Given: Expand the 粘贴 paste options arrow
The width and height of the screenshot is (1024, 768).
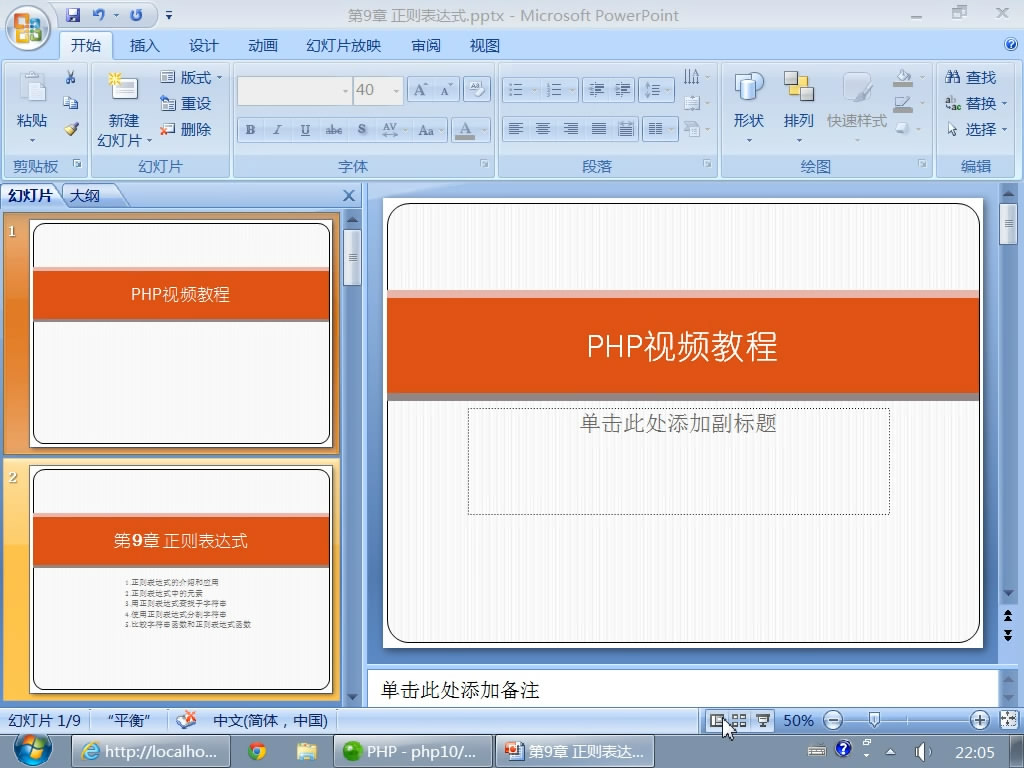Looking at the screenshot, I should pos(32,140).
